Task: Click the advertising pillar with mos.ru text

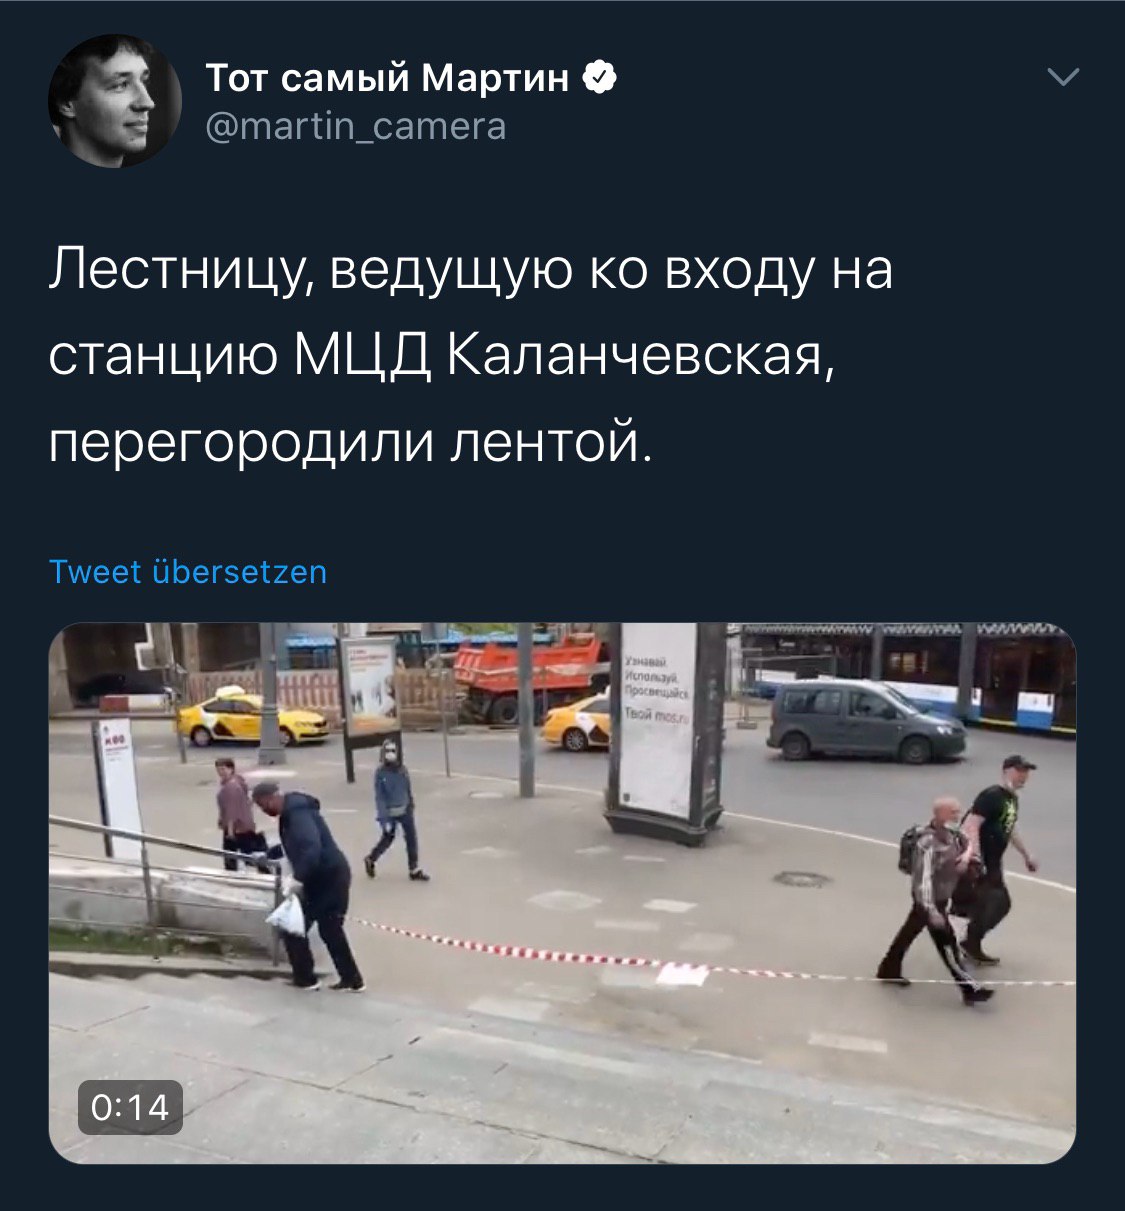Action: 665,733
